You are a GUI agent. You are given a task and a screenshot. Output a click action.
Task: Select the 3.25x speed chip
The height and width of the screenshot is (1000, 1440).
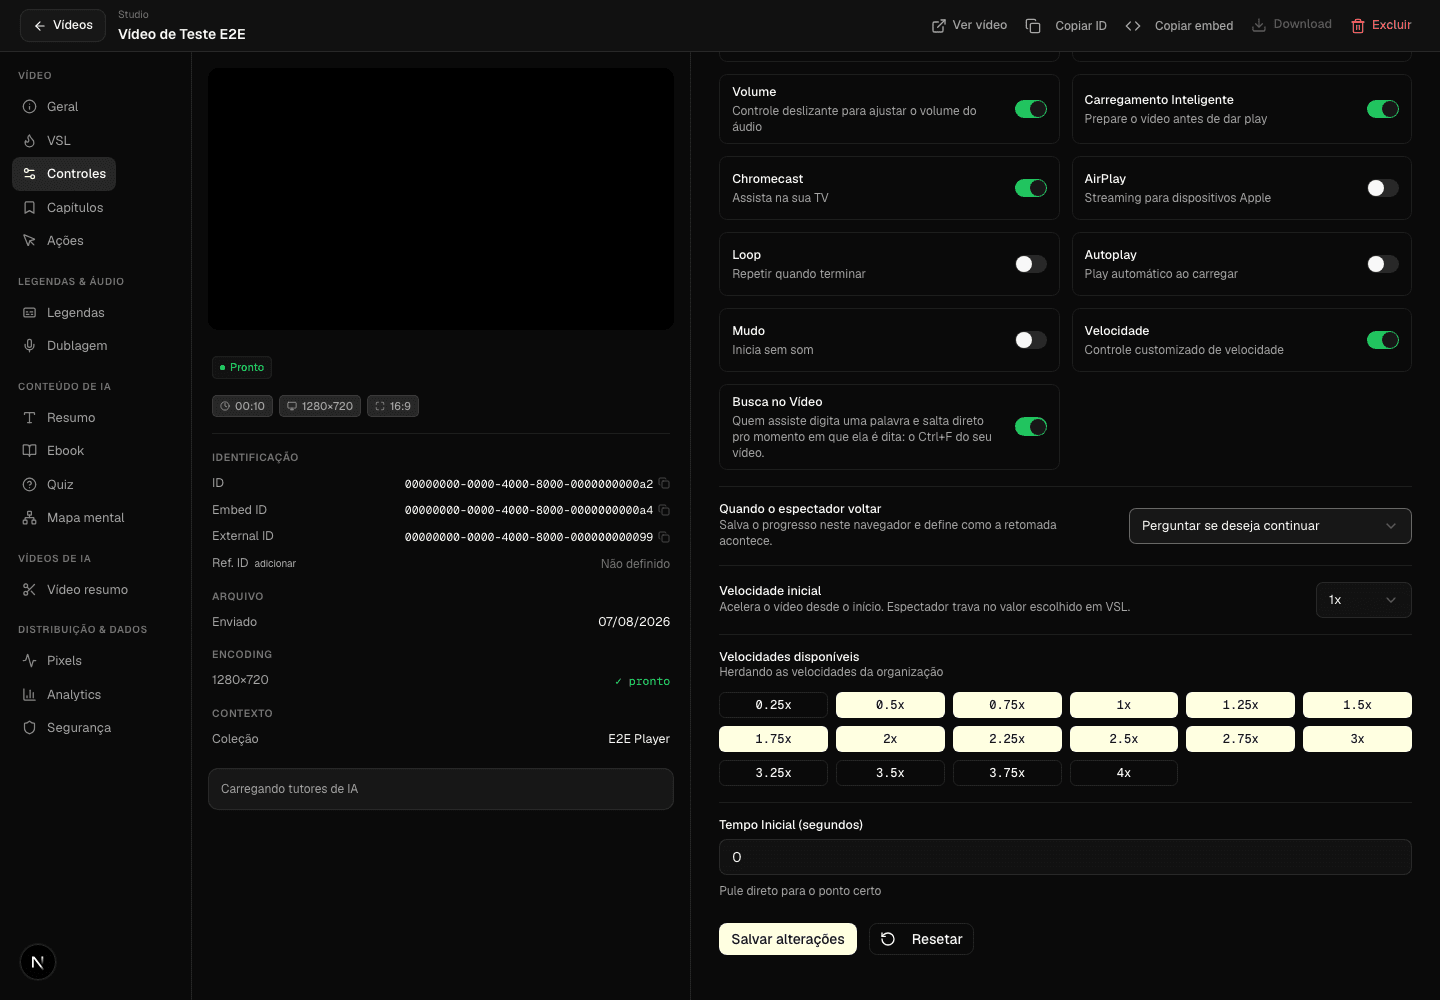773,773
